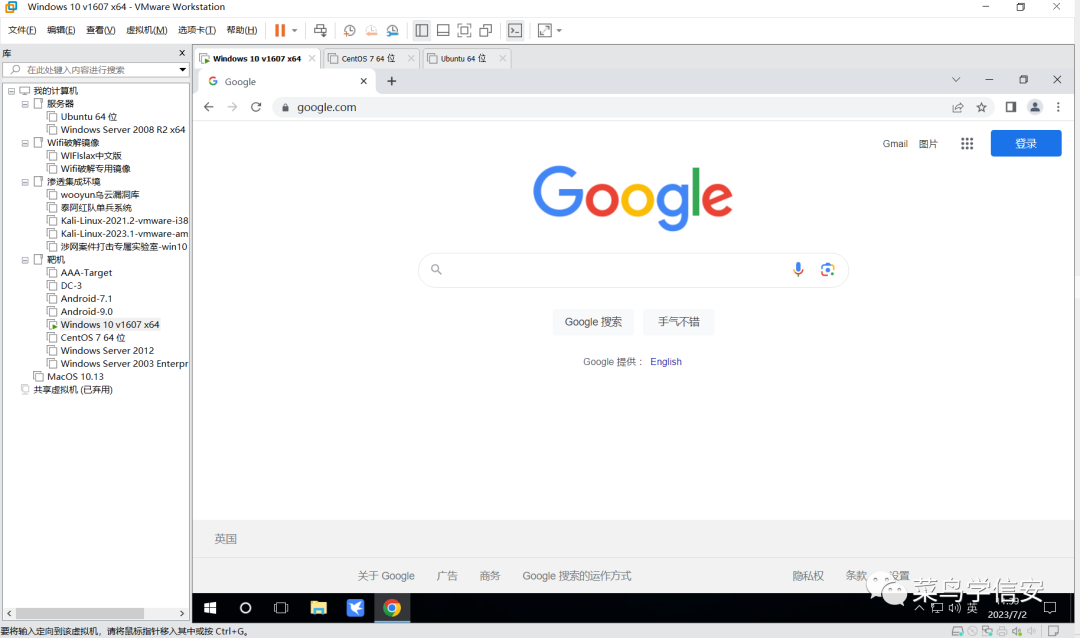
Task: Select Android-9.0 in the library
Action: [86, 311]
